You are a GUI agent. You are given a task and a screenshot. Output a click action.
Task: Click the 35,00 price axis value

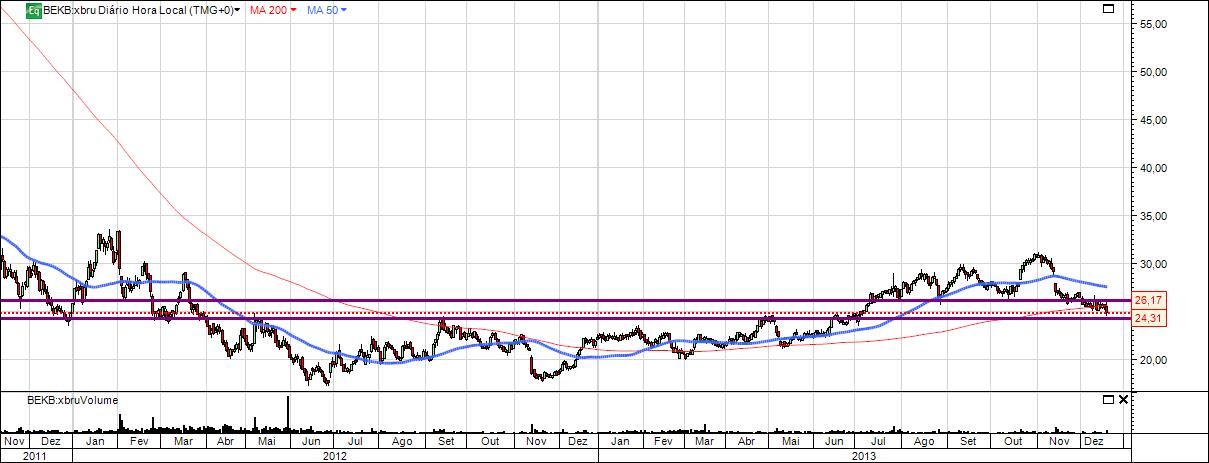[1154, 216]
